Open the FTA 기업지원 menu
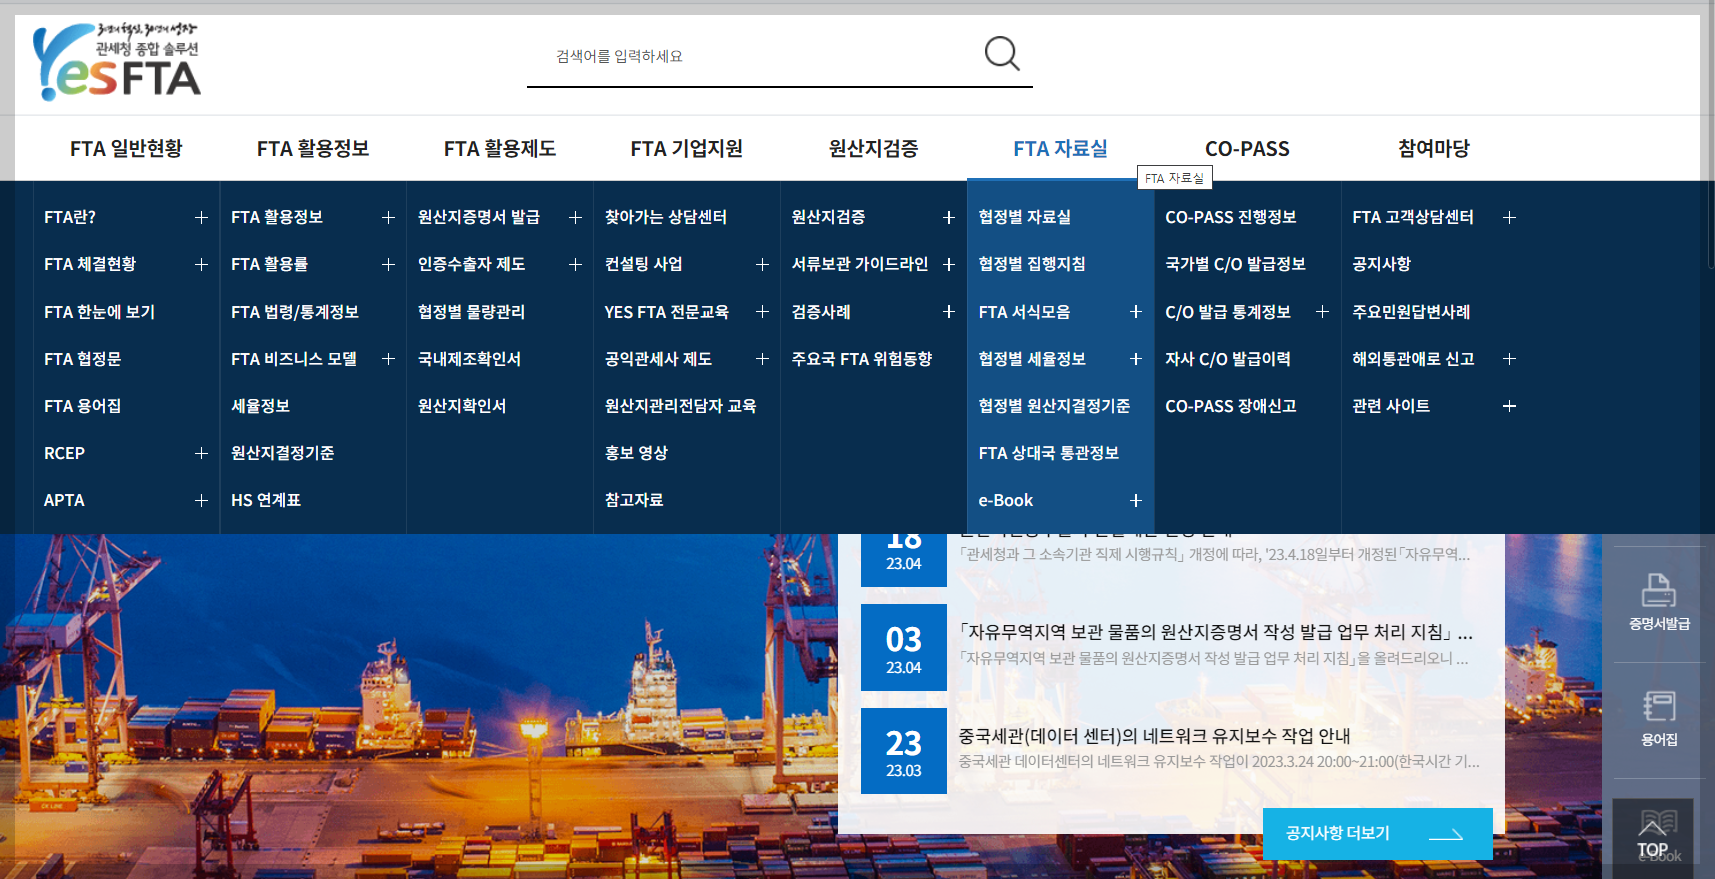This screenshot has height=879, width=1715. (x=687, y=148)
